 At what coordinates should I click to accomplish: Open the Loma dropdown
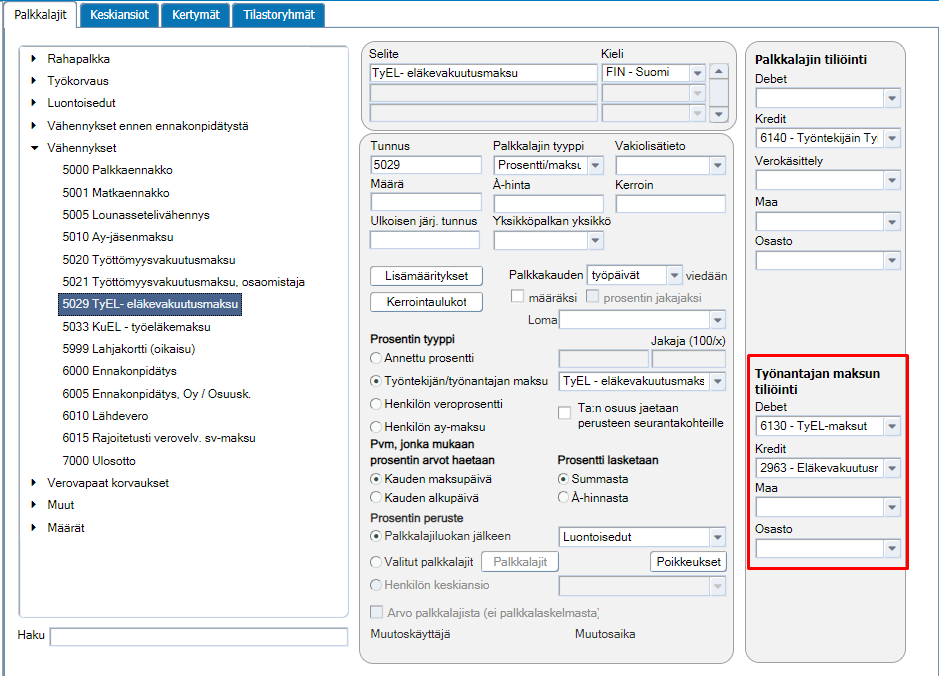[717, 320]
